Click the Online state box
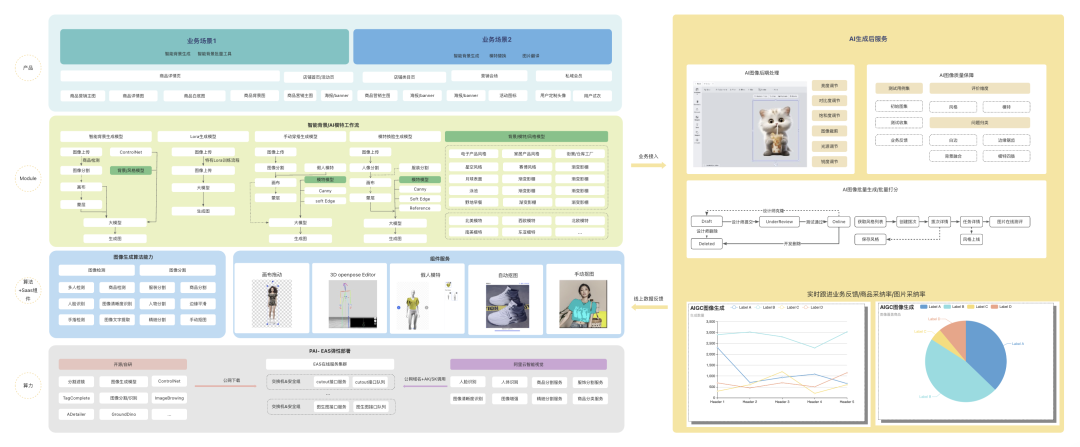1080x447 pixels. [838, 222]
